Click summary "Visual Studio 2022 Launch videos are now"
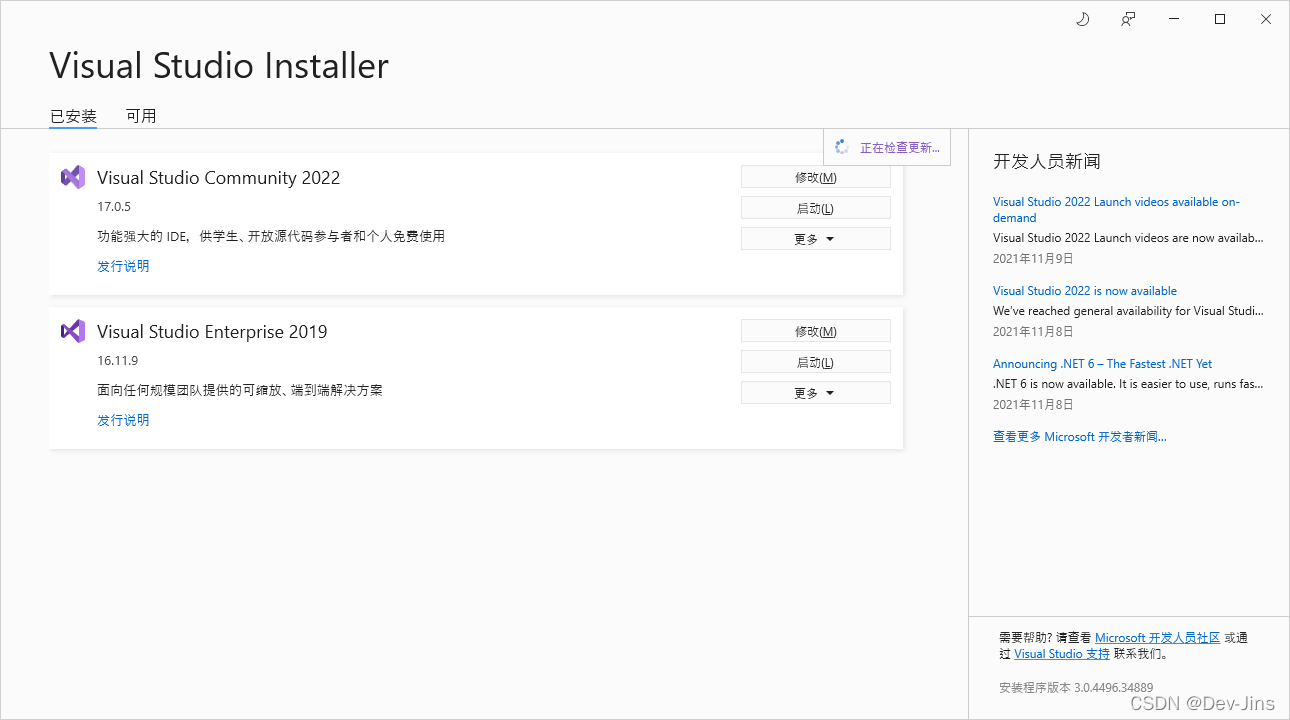The height and width of the screenshot is (720, 1290). click(x=1128, y=238)
